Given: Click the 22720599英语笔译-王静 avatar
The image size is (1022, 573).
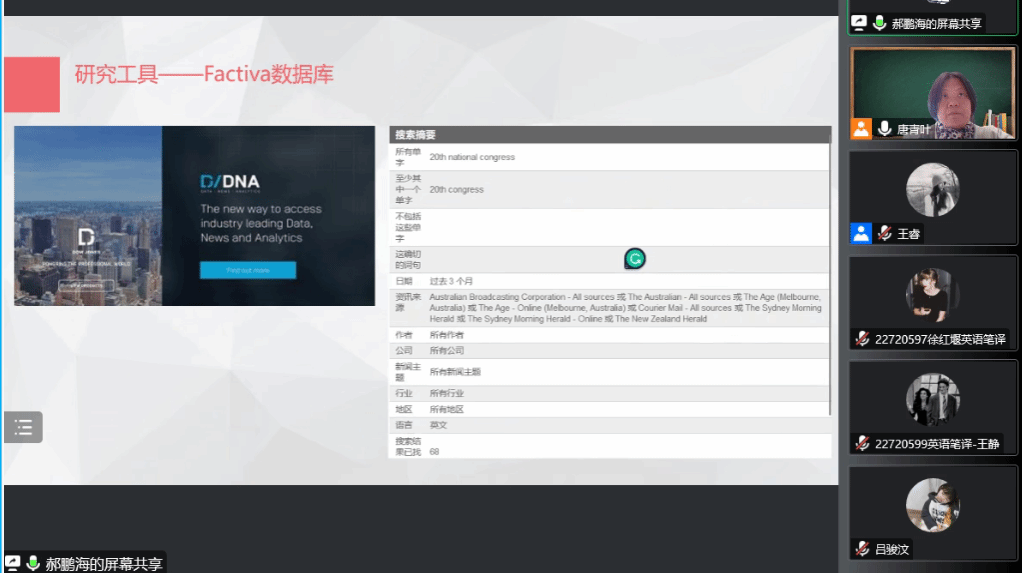Looking at the screenshot, I should click(x=932, y=400).
